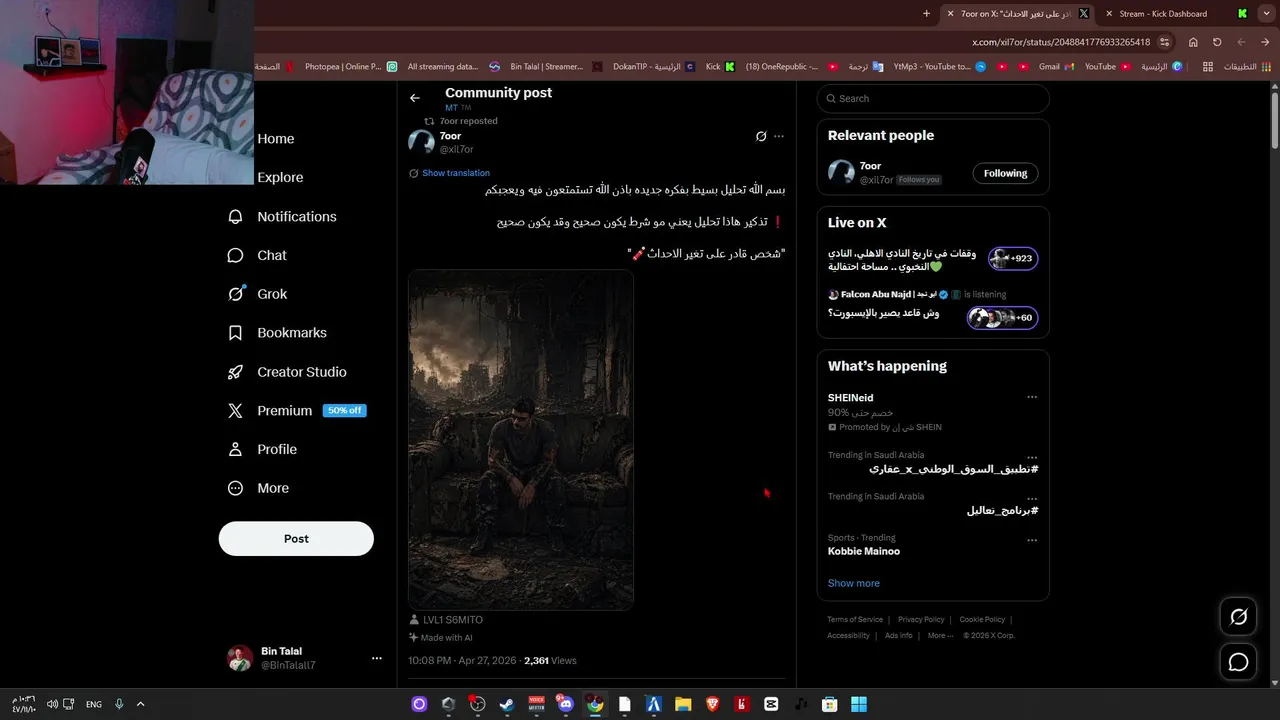Open a new browser tab
1280x720 pixels.
926,14
